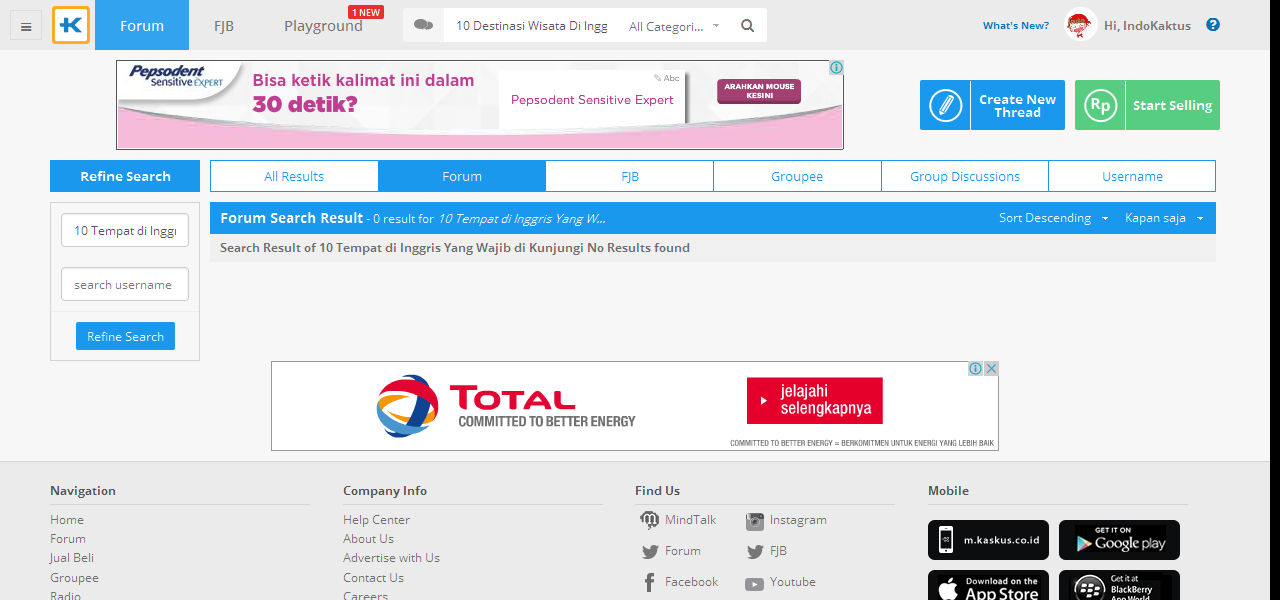Image resolution: width=1280 pixels, height=600 pixels.
Task: Click the Create New Thread button
Action: coord(992,105)
